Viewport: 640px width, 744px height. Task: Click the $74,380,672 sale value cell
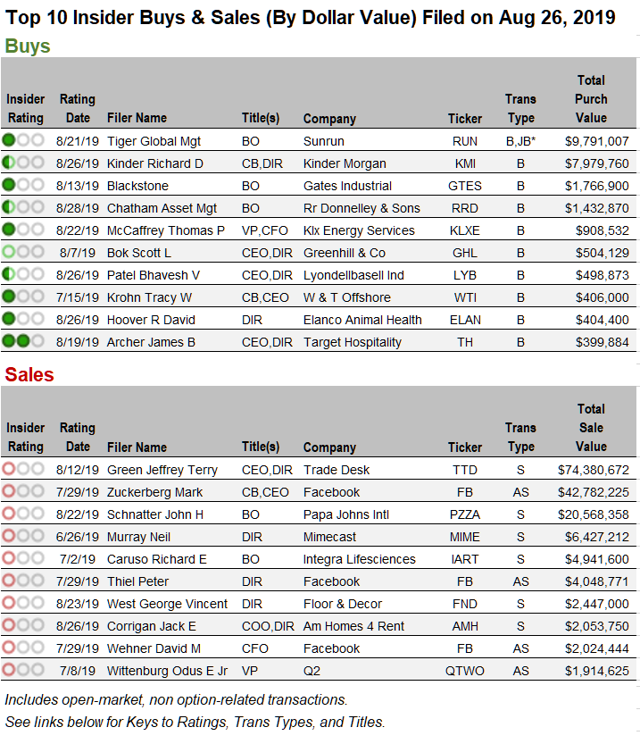(x=593, y=470)
